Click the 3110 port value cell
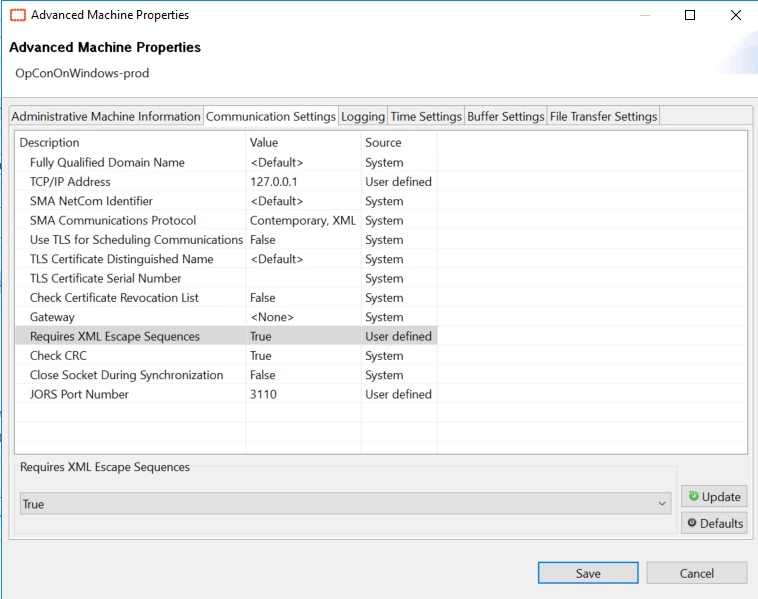The height and width of the screenshot is (599, 758). pyautogui.click(x=303, y=394)
